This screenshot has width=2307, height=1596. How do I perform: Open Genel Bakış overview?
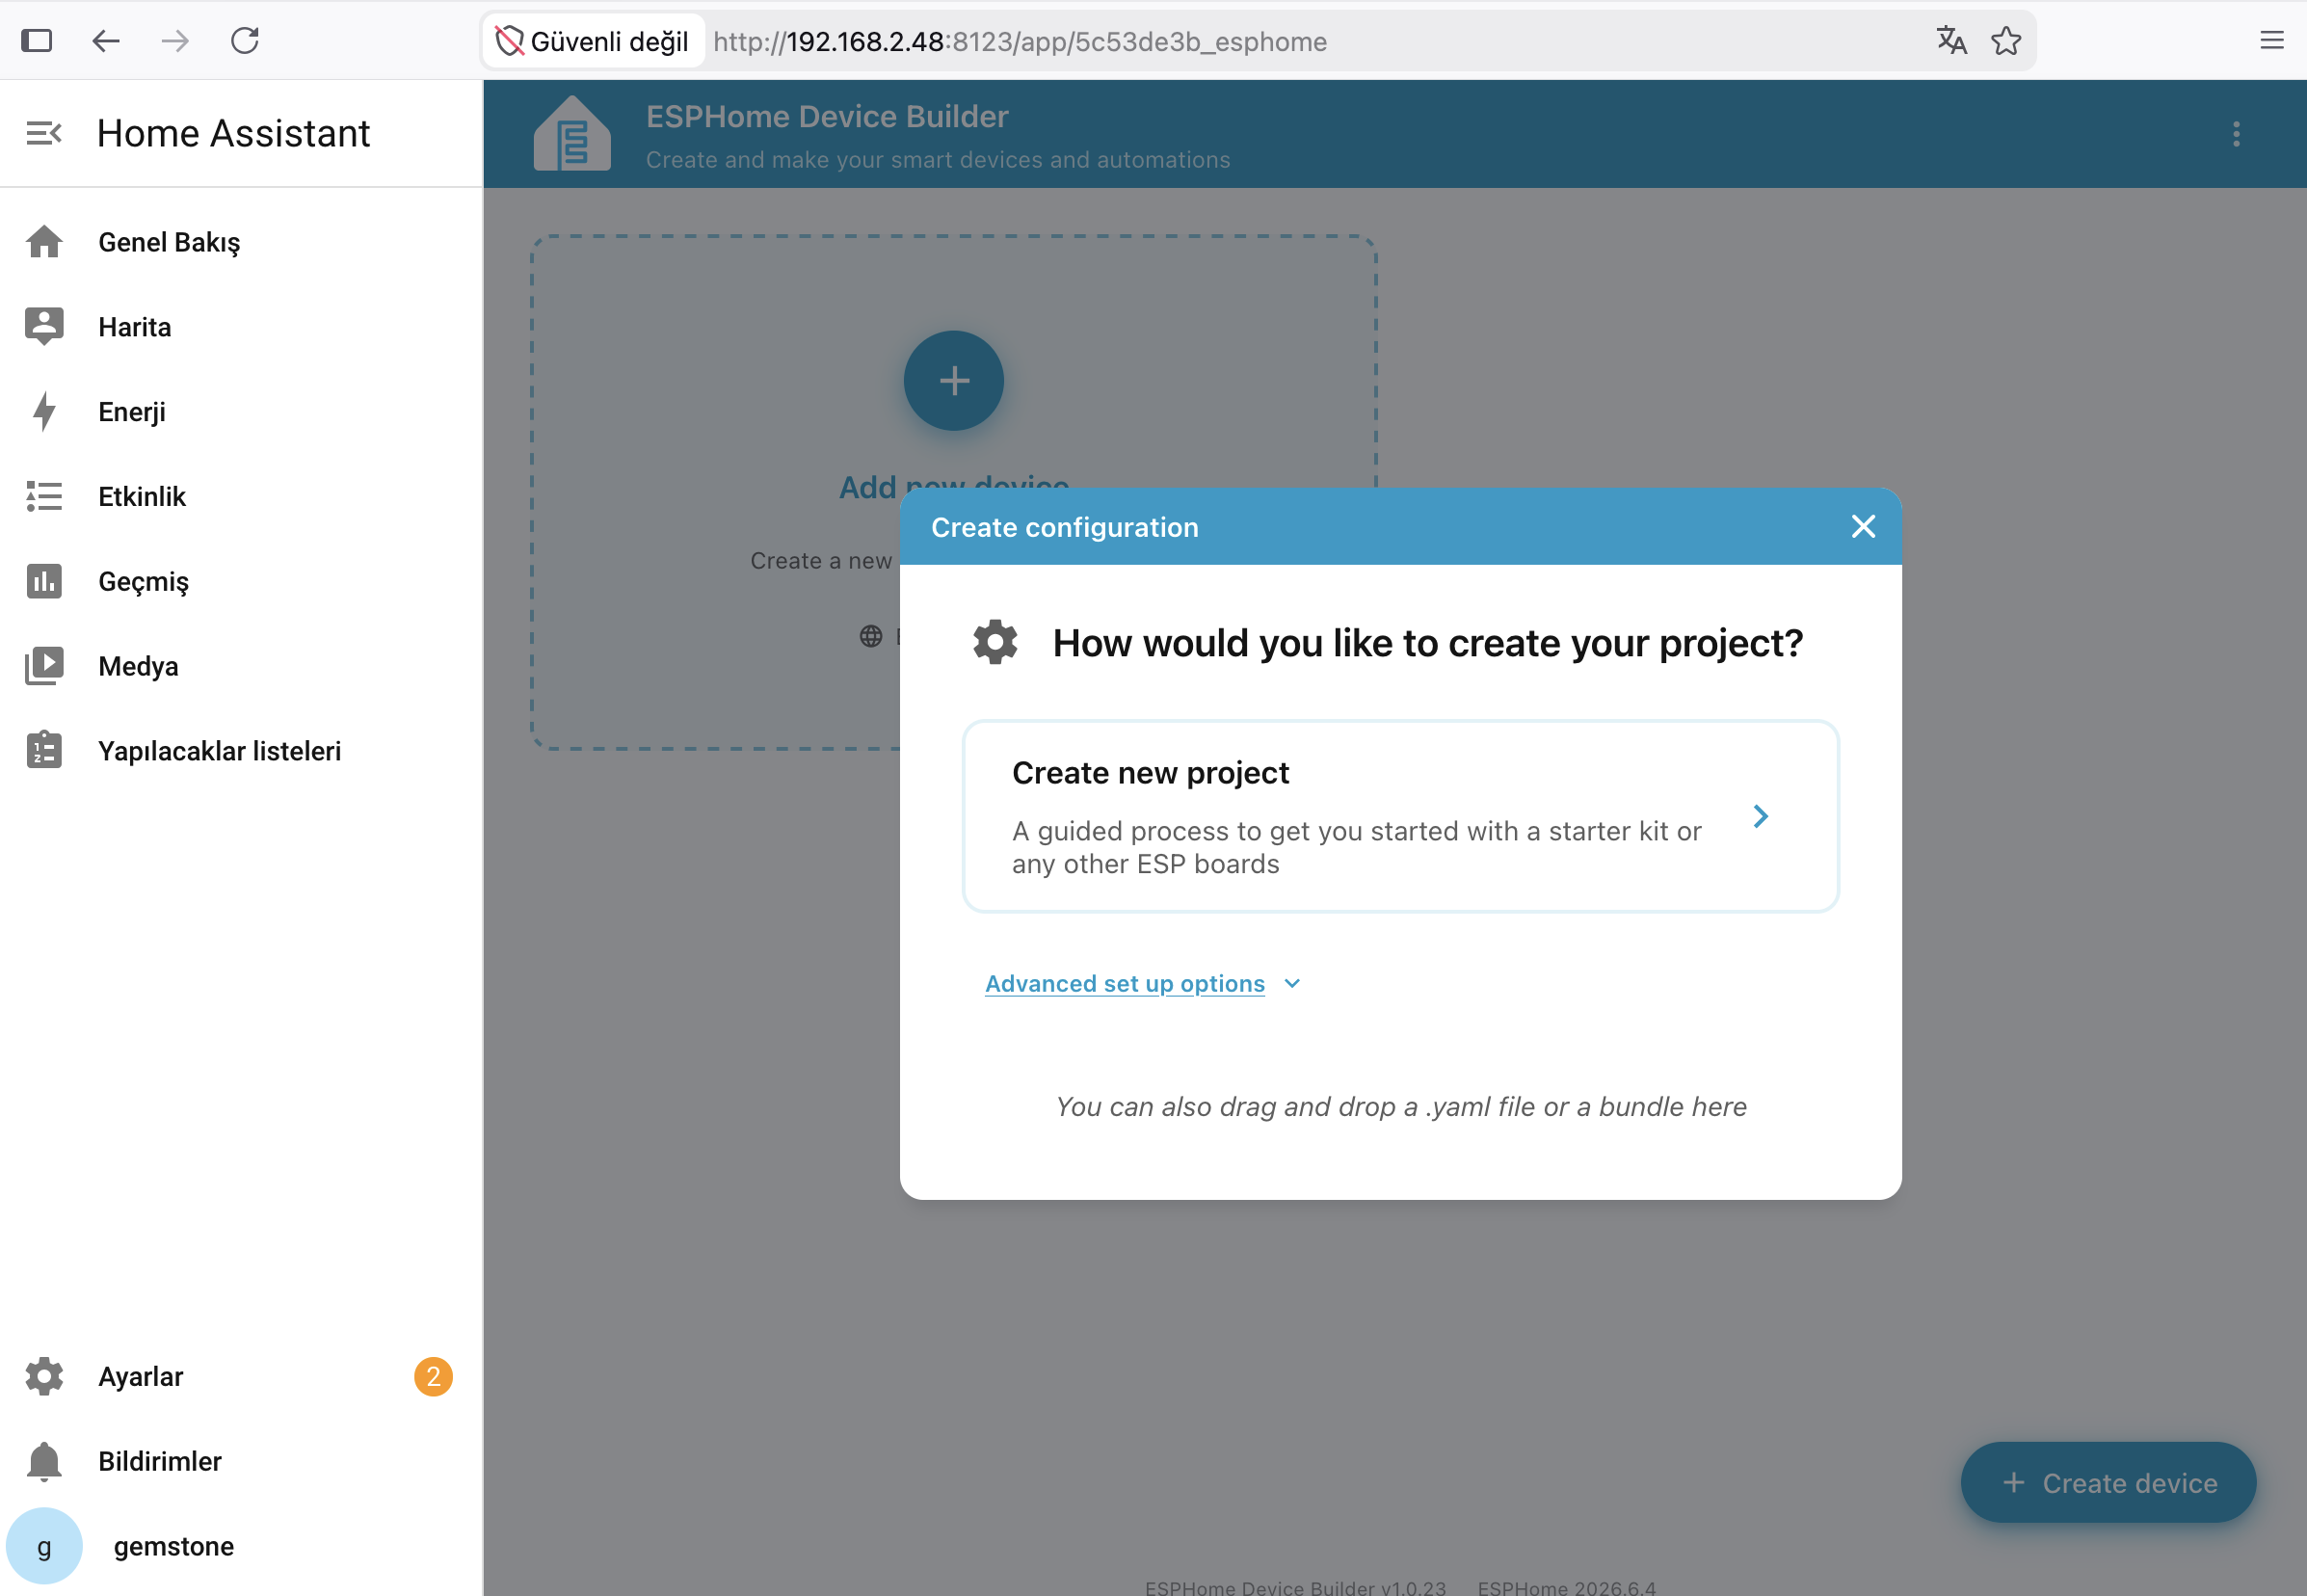point(241,242)
